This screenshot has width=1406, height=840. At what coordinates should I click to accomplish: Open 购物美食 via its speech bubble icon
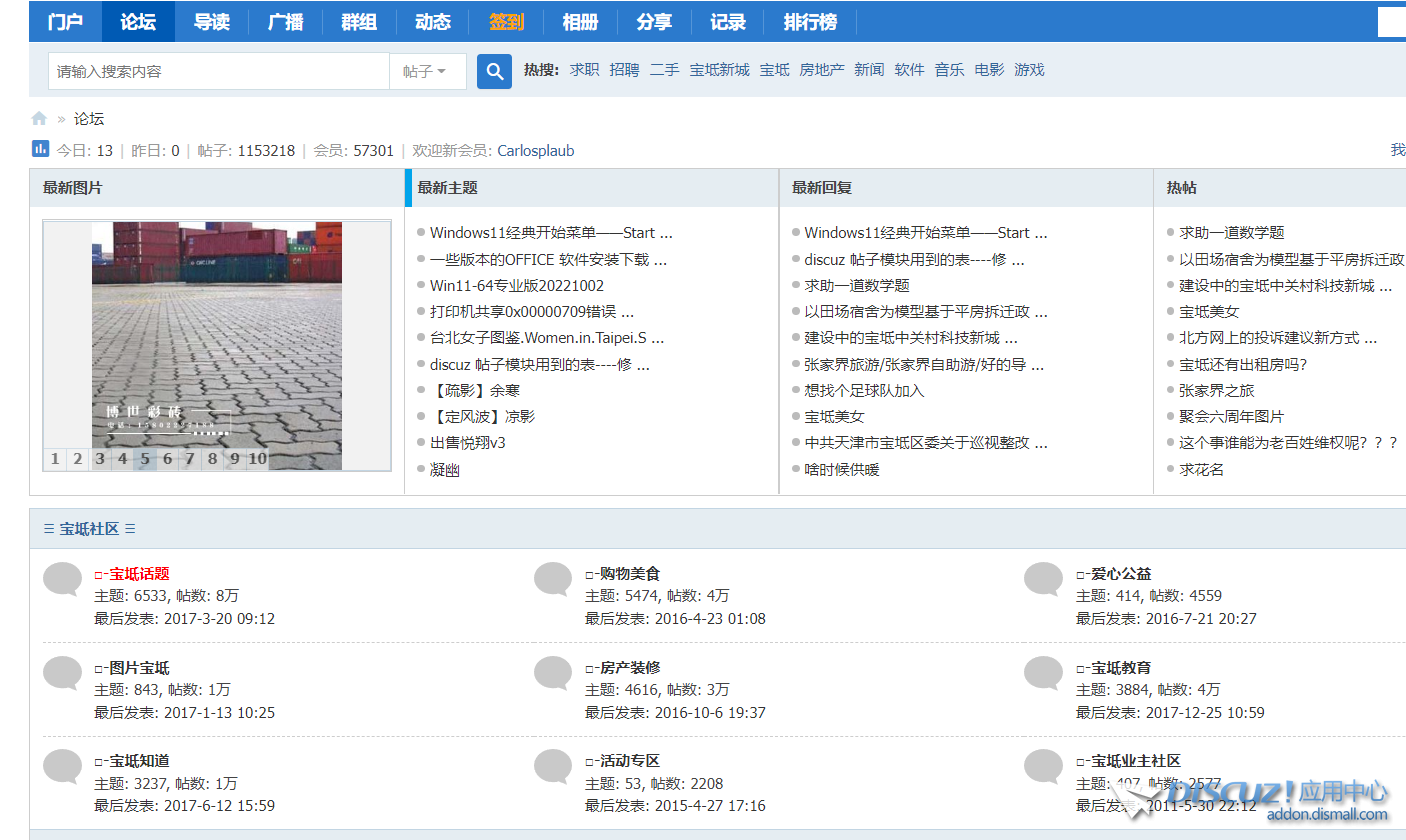tap(553, 579)
